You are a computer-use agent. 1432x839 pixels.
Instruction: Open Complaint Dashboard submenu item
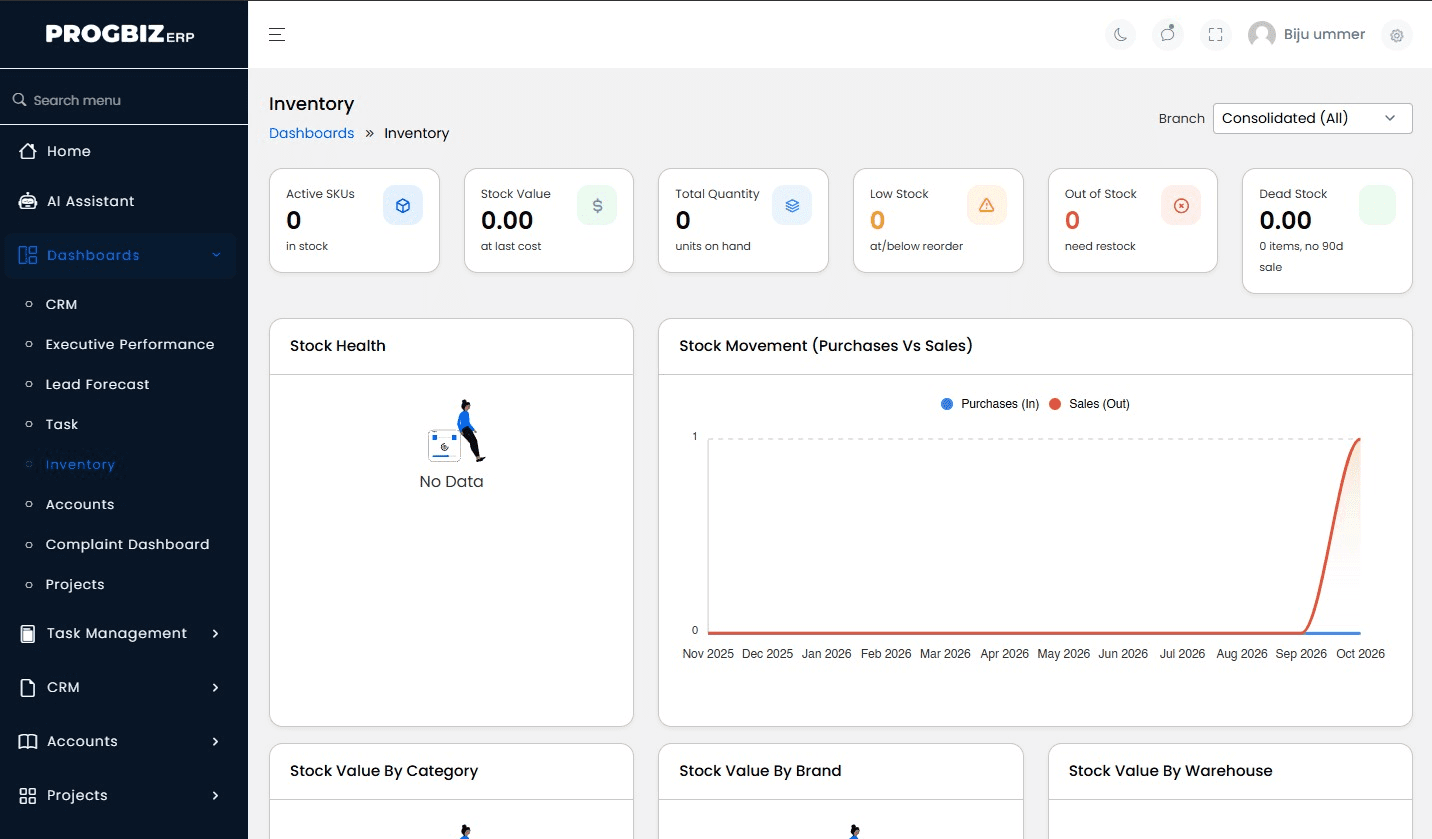(x=127, y=544)
